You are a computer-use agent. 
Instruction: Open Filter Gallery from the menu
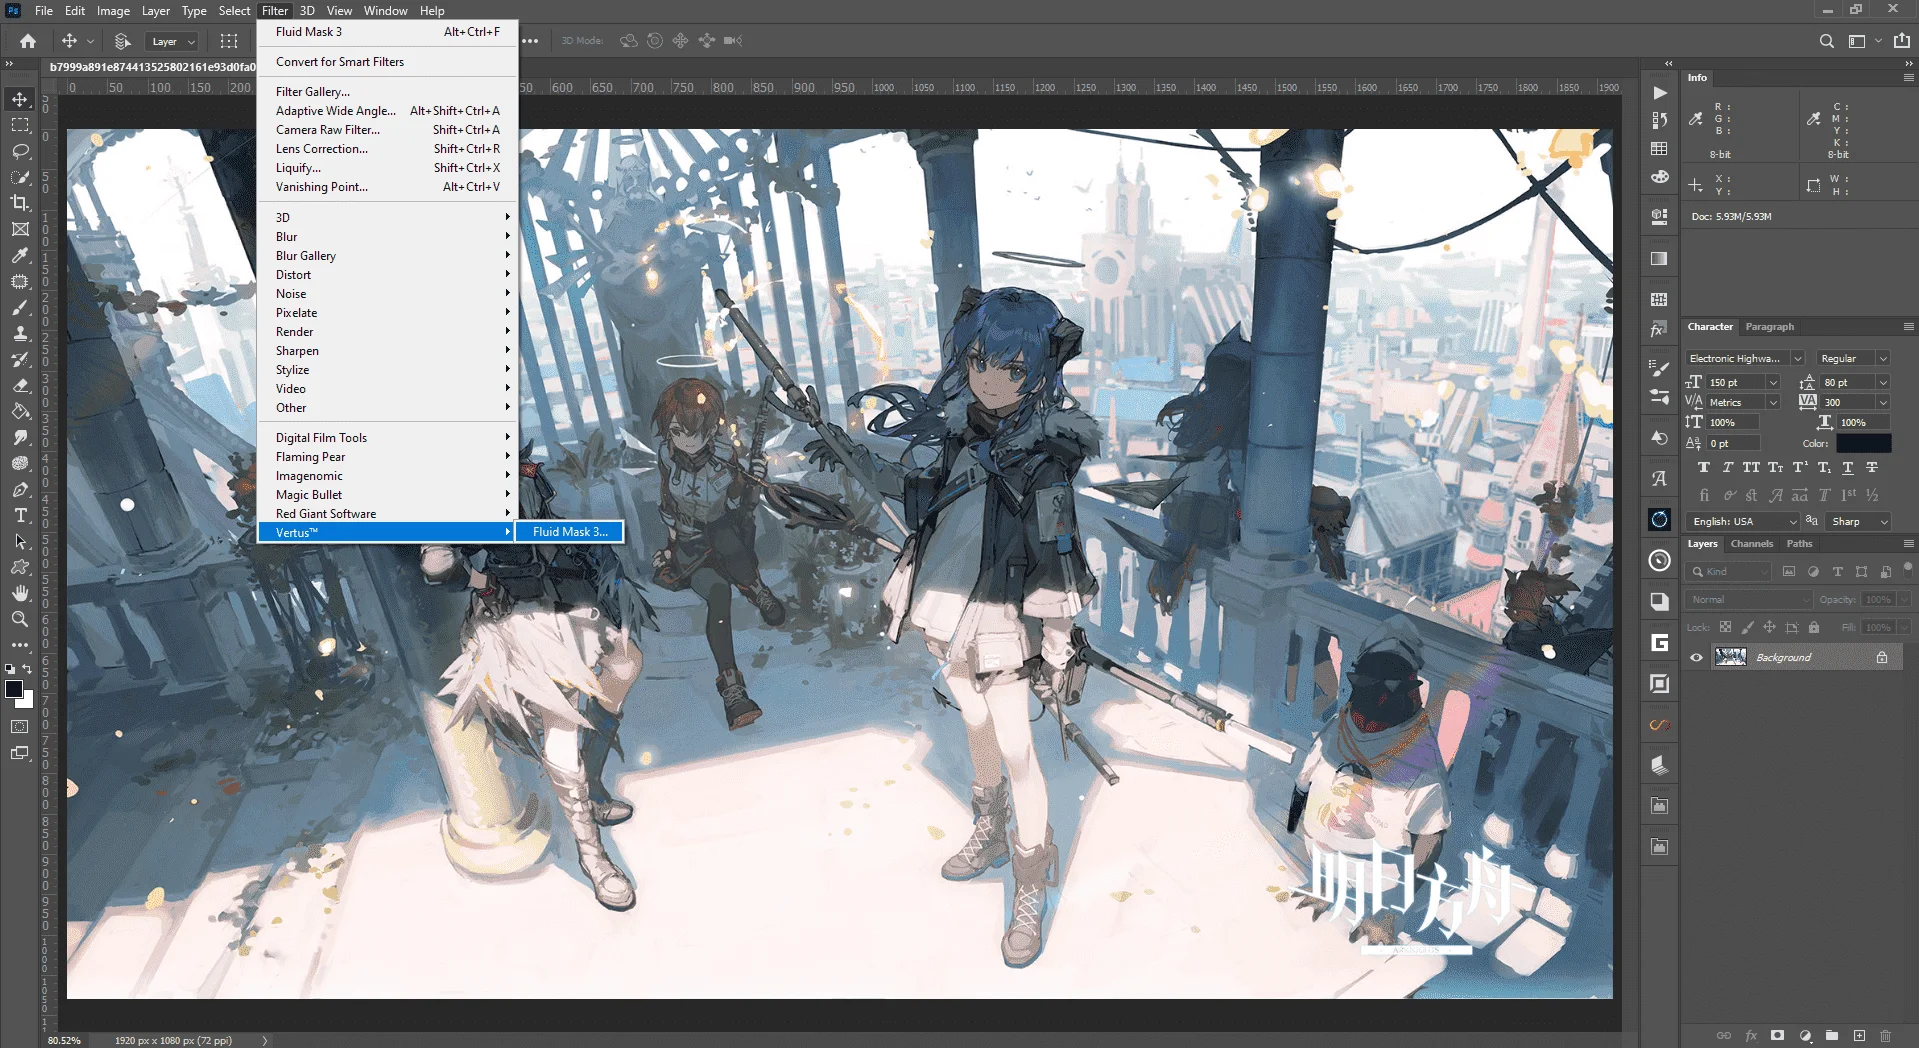click(x=388, y=92)
